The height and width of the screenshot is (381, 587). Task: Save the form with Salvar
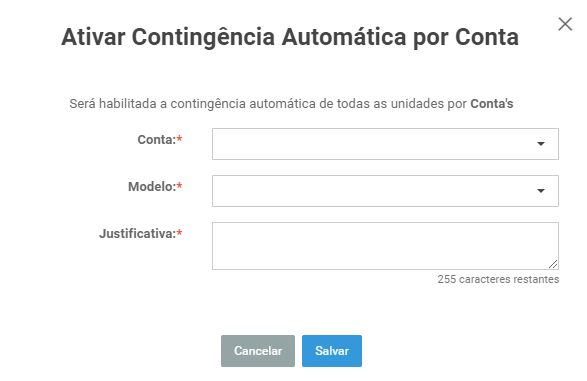(332, 351)
